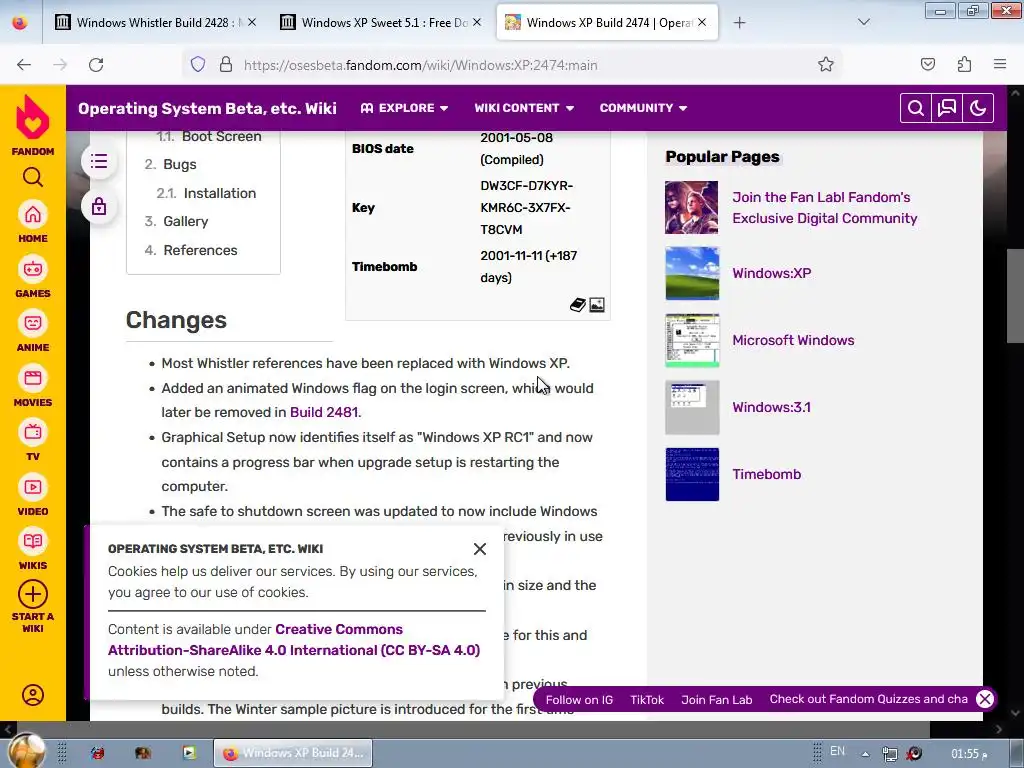The image size is (1024, 768).
Task: Expand the Wiki Content menu
Action: pos(524,108)
